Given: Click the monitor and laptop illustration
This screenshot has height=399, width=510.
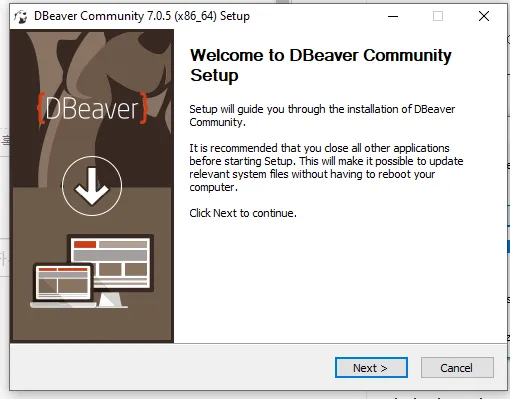Looking at the screenshot, I should pyautogui.click(x=92, y=271).
